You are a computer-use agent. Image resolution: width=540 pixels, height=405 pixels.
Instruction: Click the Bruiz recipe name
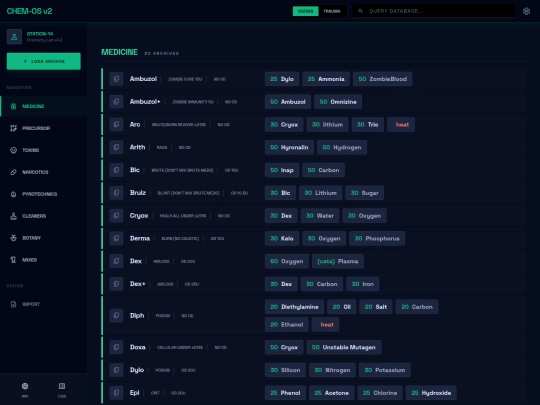138,193
